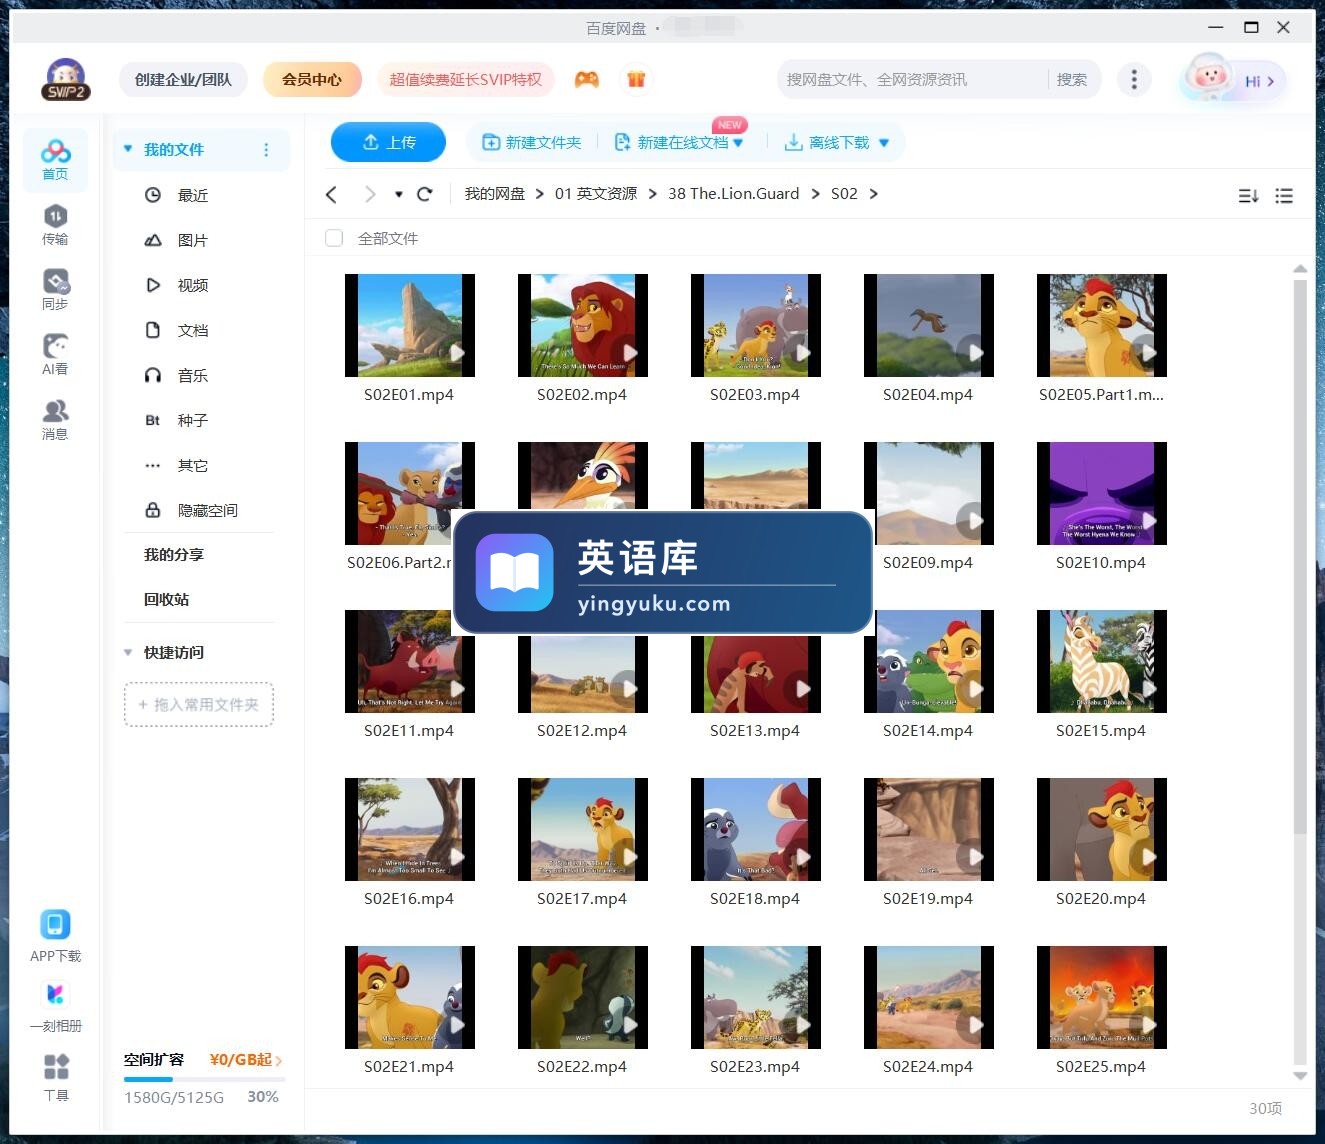This screenshot has height=1144, width=1325.
Task: Open the Hidden Space (隐藏空间) item
Action: click(207, 510)
